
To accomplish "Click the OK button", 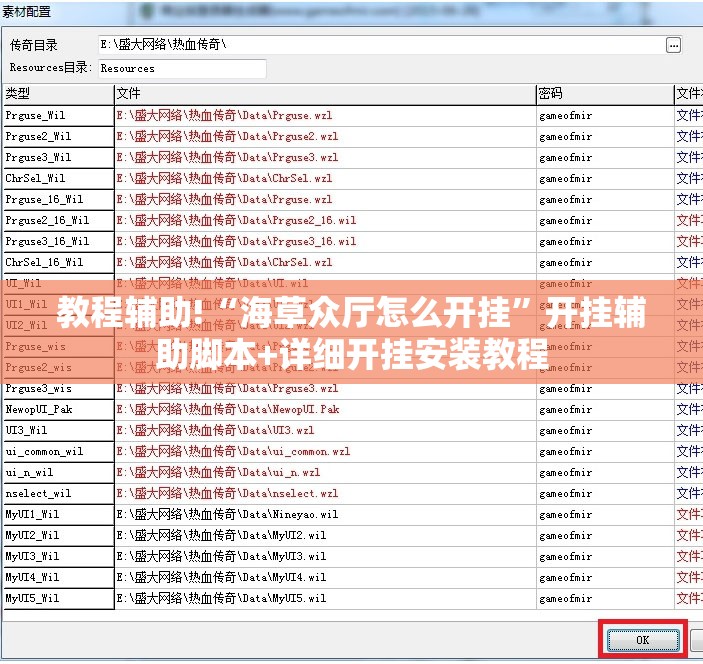I will (x=642, y=640).
